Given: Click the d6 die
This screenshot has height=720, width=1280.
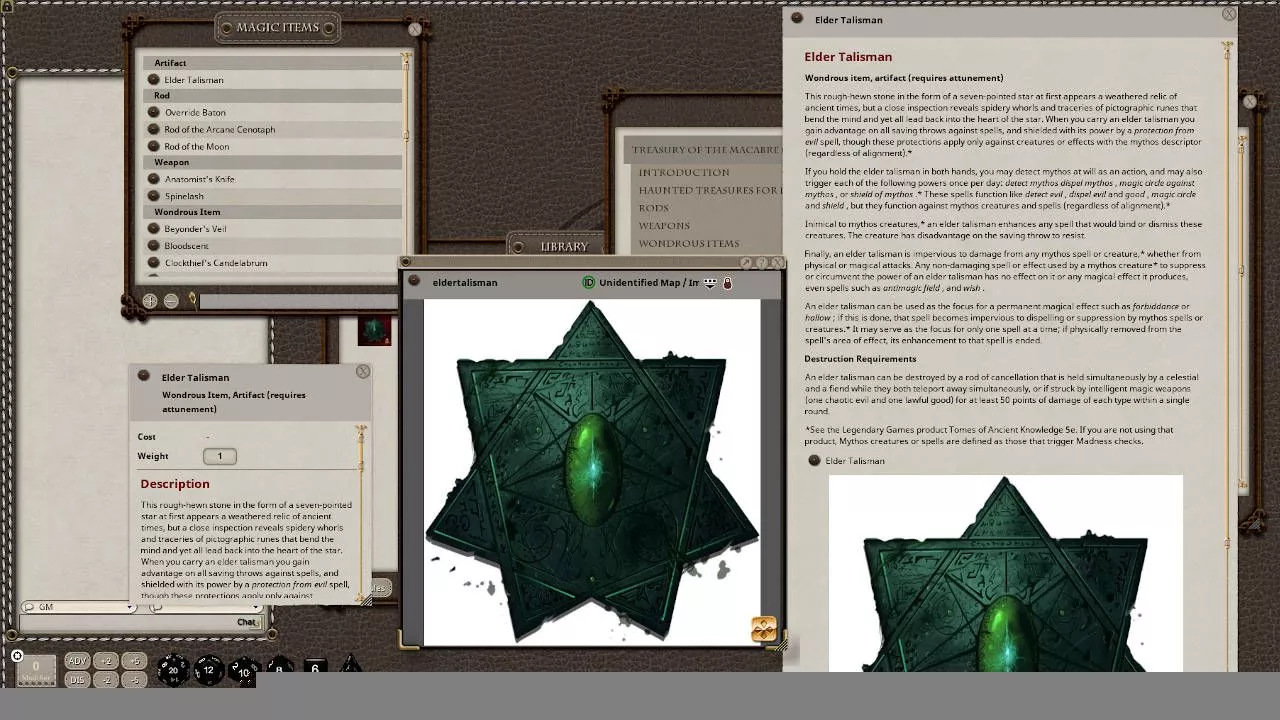Looking at the screenshot, I should [x=315, y=667].
